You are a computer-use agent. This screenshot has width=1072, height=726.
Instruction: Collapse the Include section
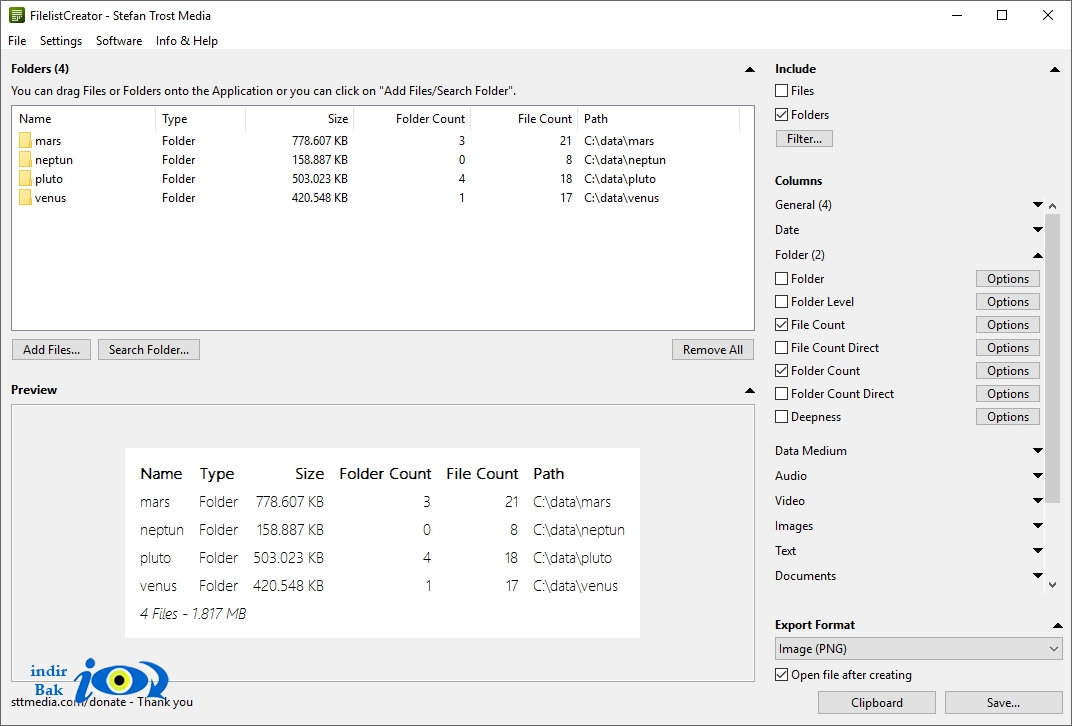[1055, 69]
